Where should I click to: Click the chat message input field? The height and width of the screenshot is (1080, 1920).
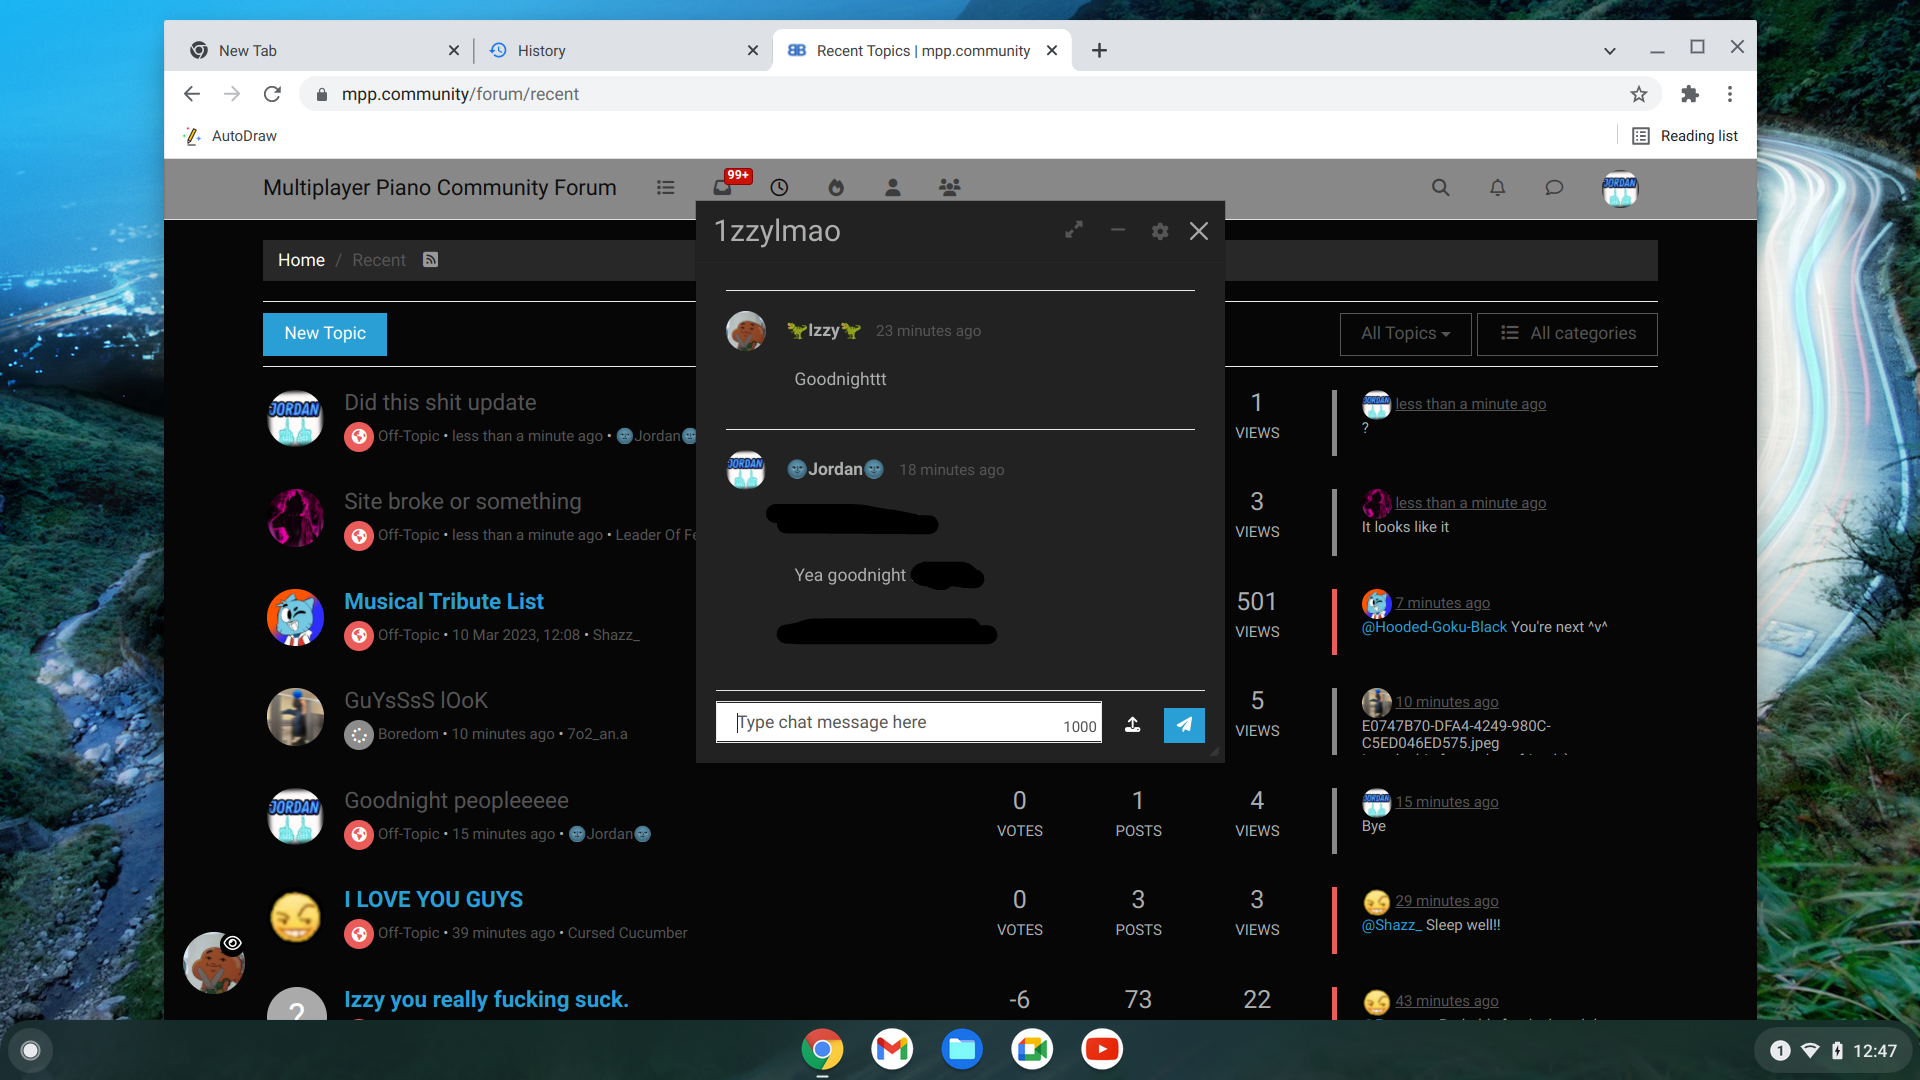(x=908, y=722)
